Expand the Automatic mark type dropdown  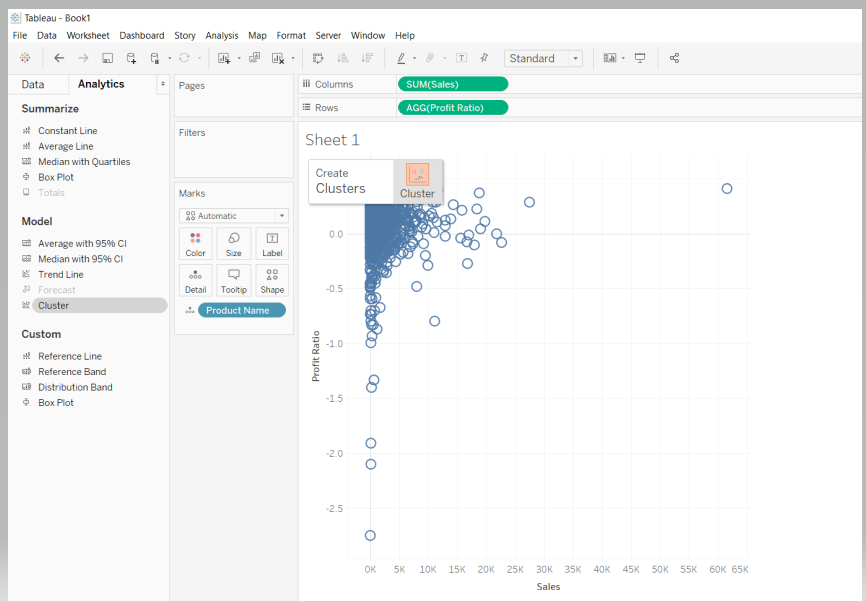234,215
